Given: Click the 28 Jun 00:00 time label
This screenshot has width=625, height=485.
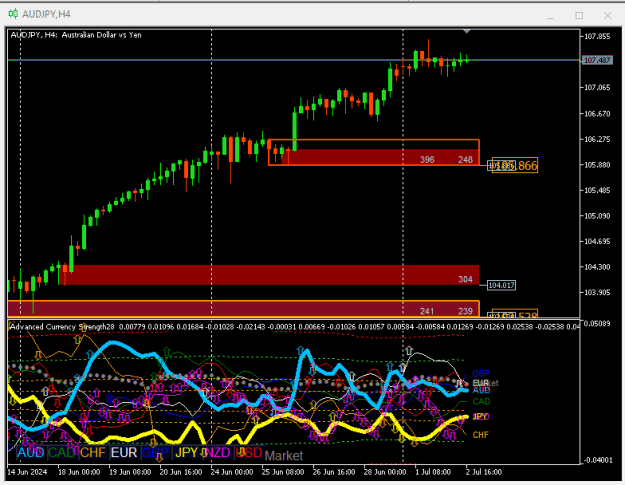Looking at the screenshot, I should [x=385, y=472].
